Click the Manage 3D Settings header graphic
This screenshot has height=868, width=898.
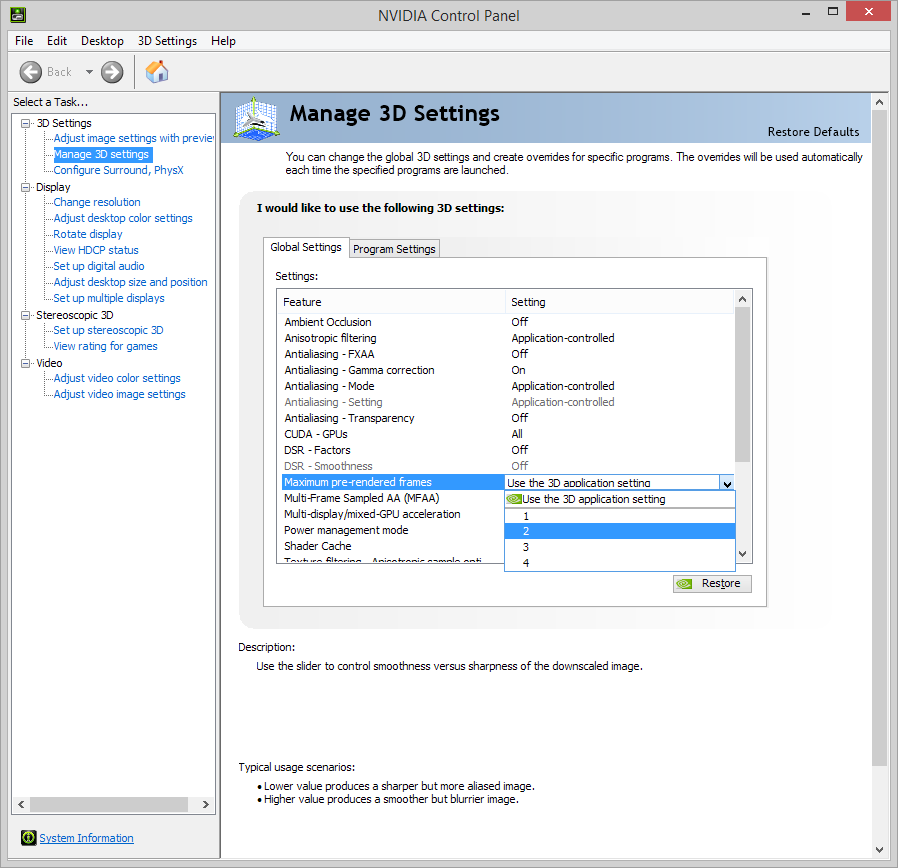click(256, 118)
